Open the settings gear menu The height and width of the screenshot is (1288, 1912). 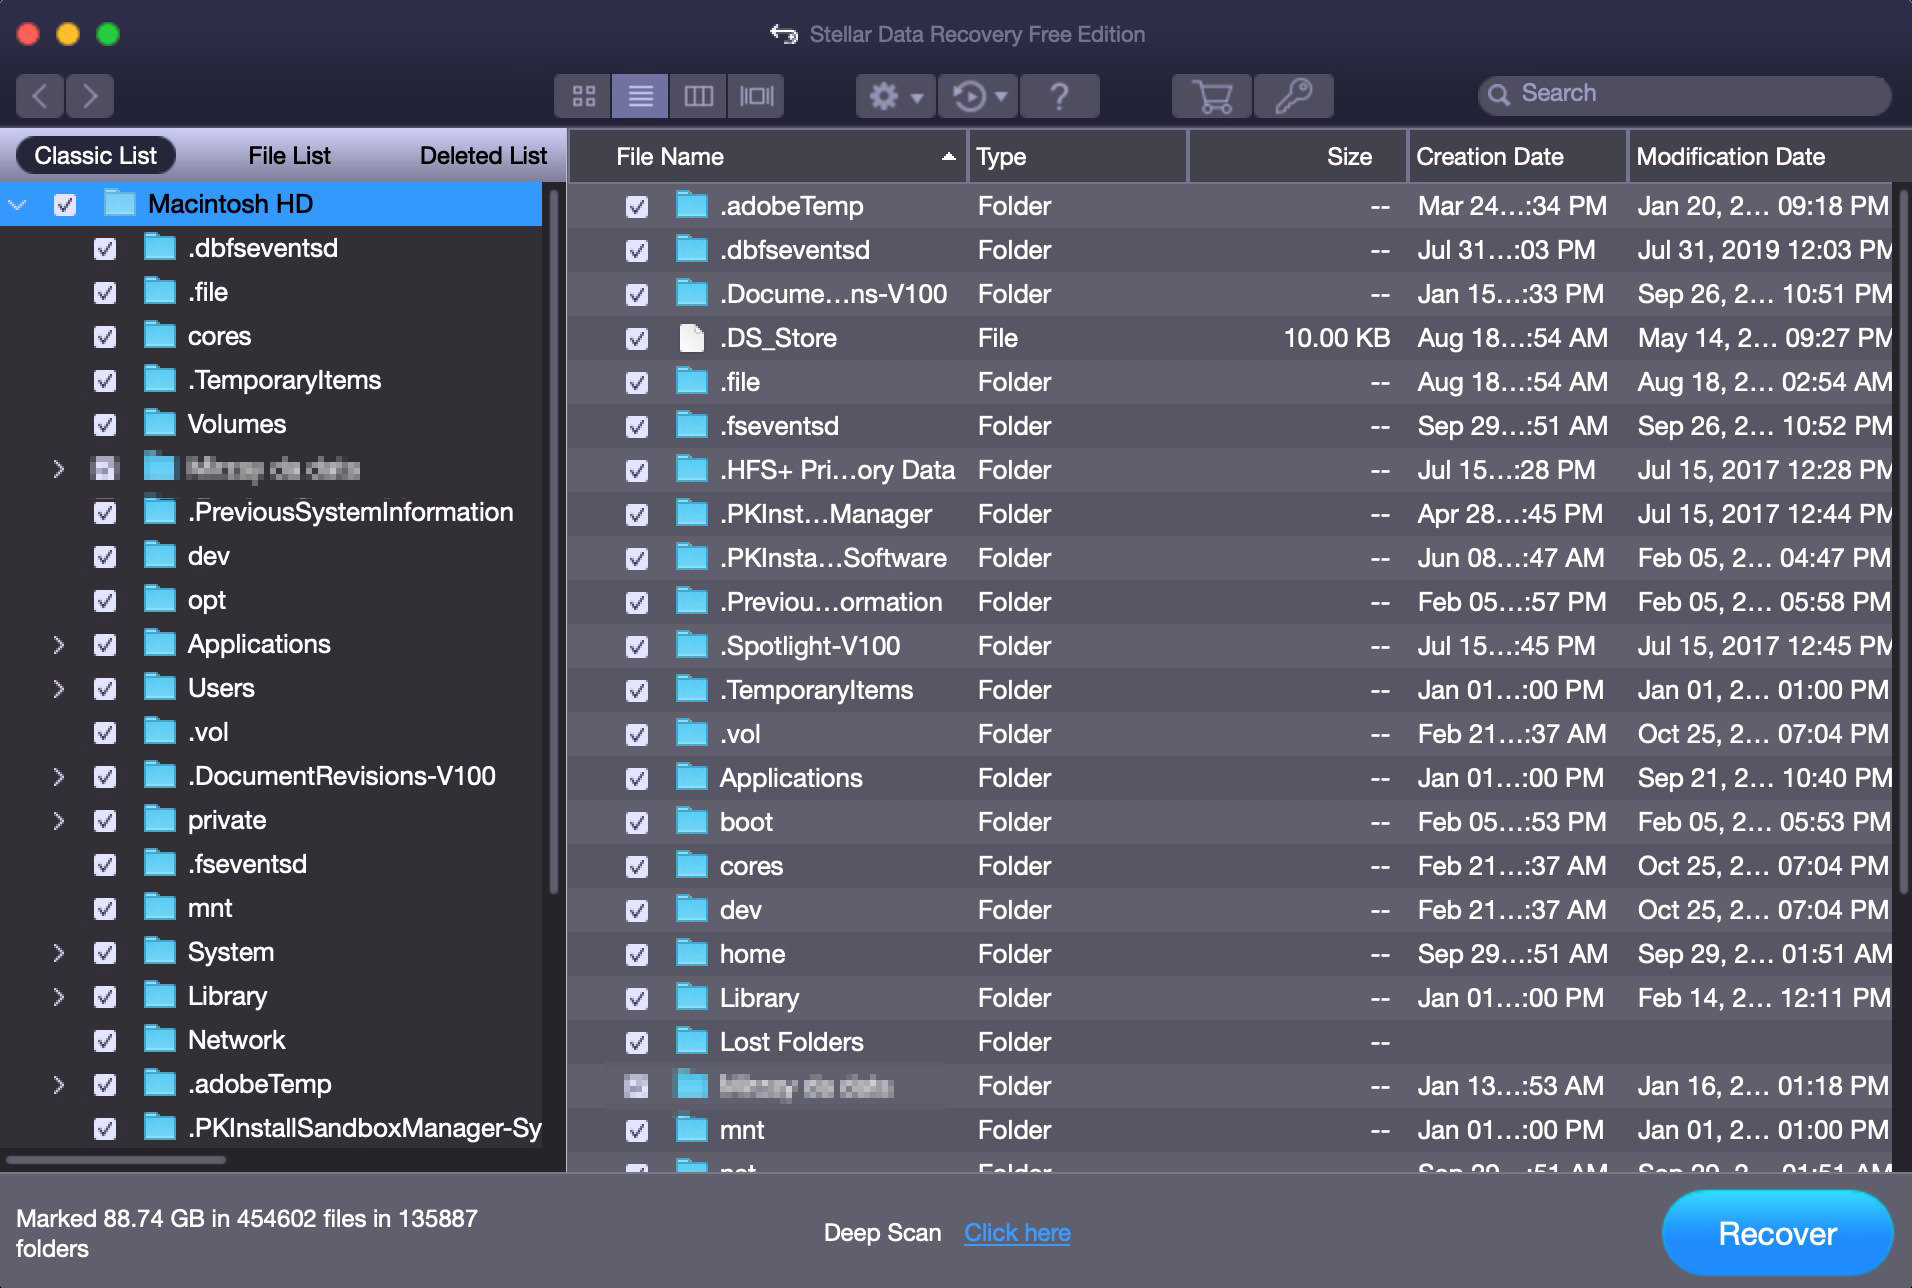tap(895, 96)
